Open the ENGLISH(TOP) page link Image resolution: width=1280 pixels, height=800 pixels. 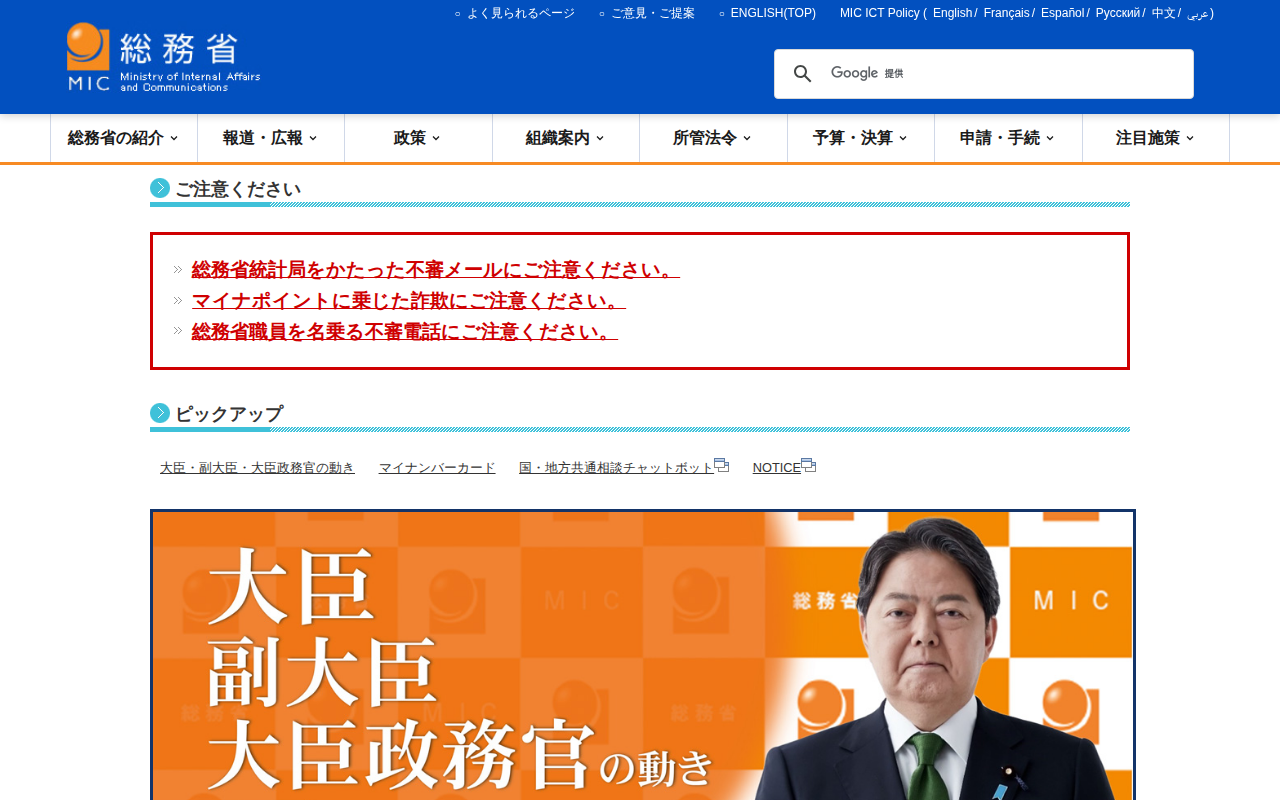(x=773, y=13)
